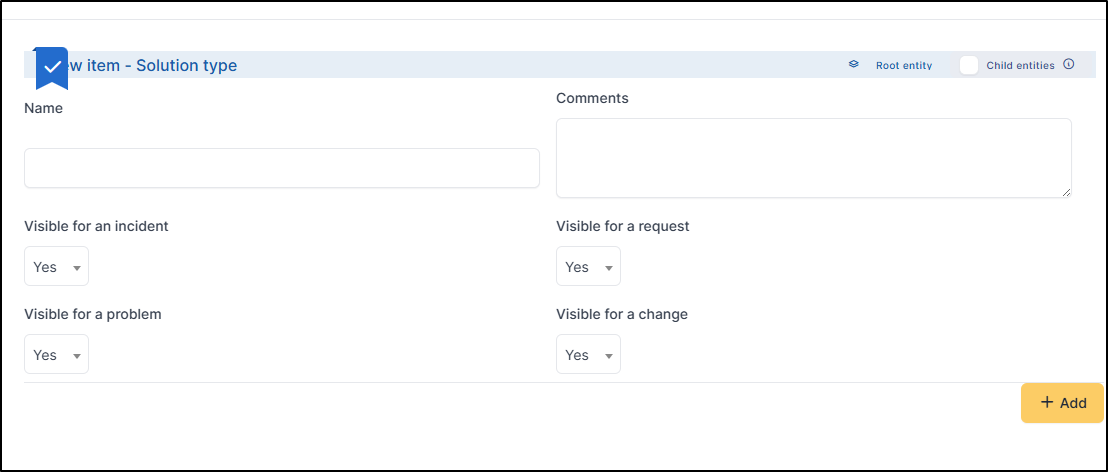Click the info icon beside Child entities

pyautogui.click(x=1068, y=65)
